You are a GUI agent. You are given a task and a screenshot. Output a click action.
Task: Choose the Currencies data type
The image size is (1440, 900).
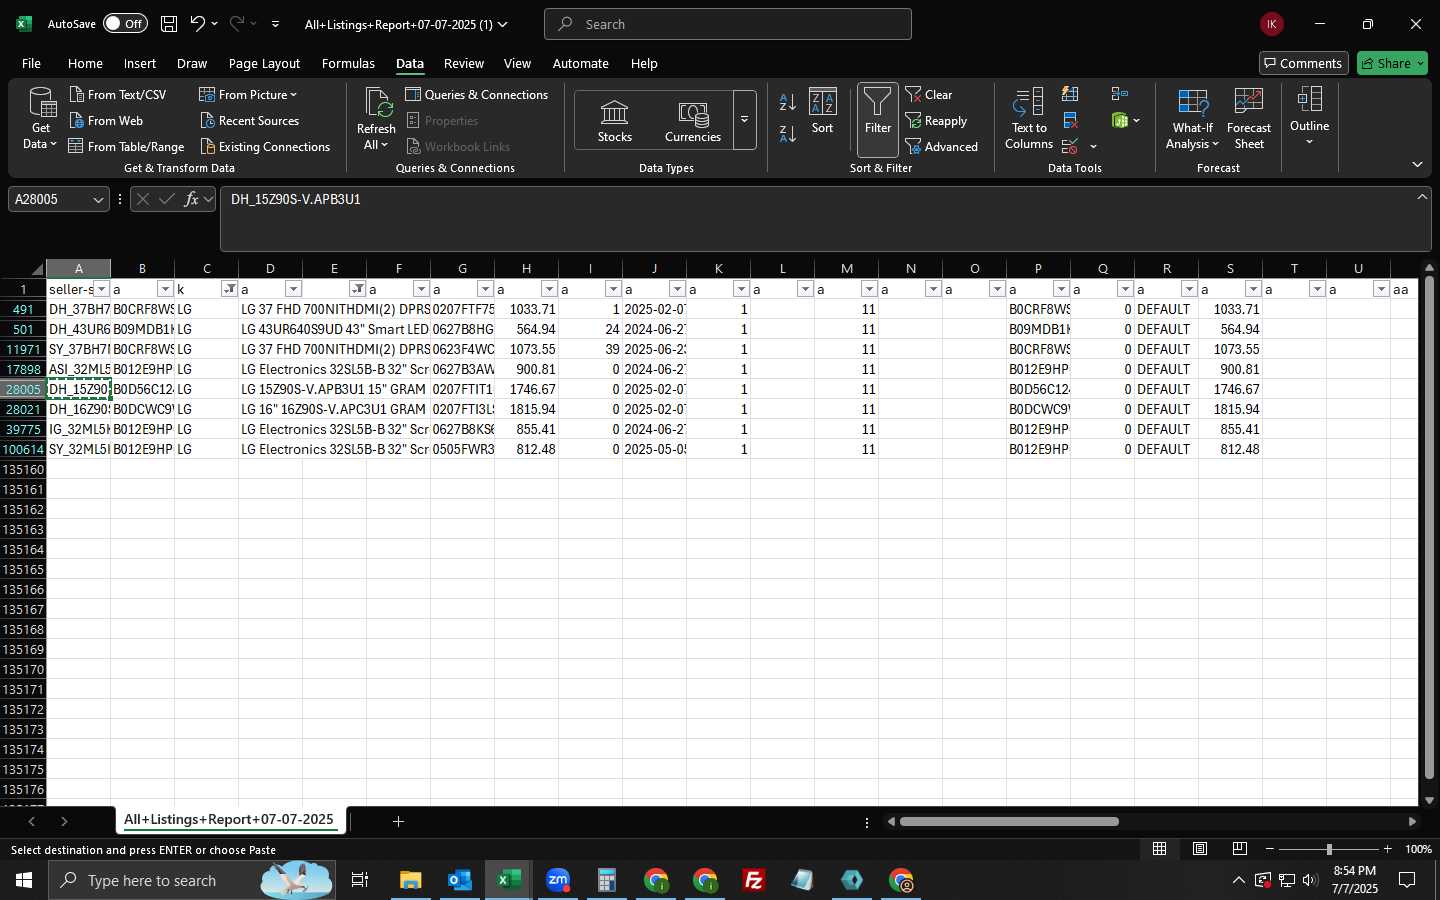[x=693, y=120]
